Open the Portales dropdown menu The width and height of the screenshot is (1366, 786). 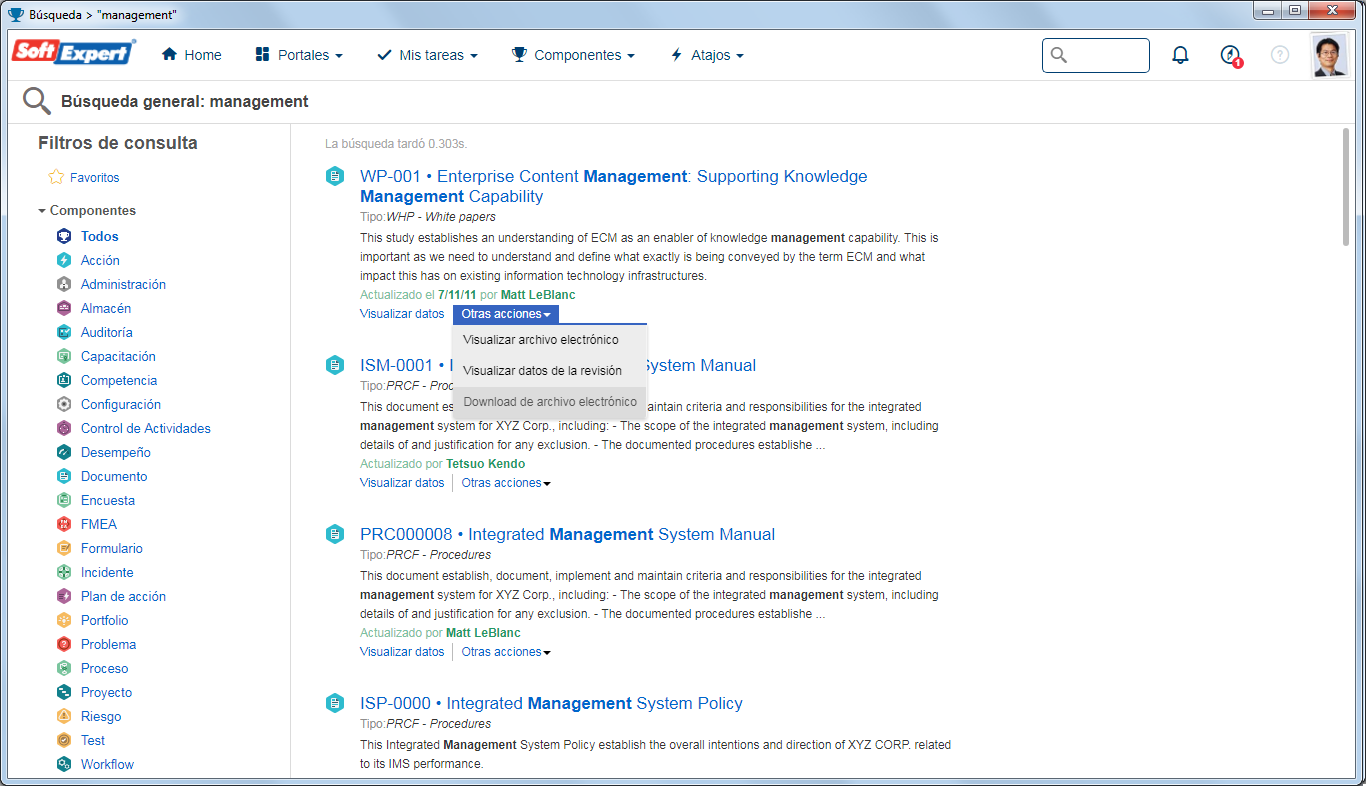click(299, 55)
